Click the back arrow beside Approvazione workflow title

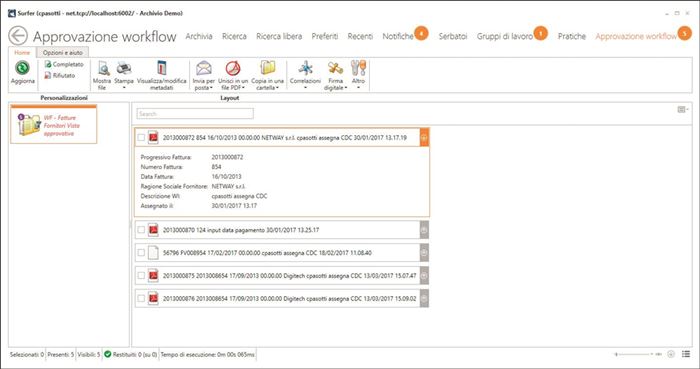pyautogui.click(x=18, y=36)
